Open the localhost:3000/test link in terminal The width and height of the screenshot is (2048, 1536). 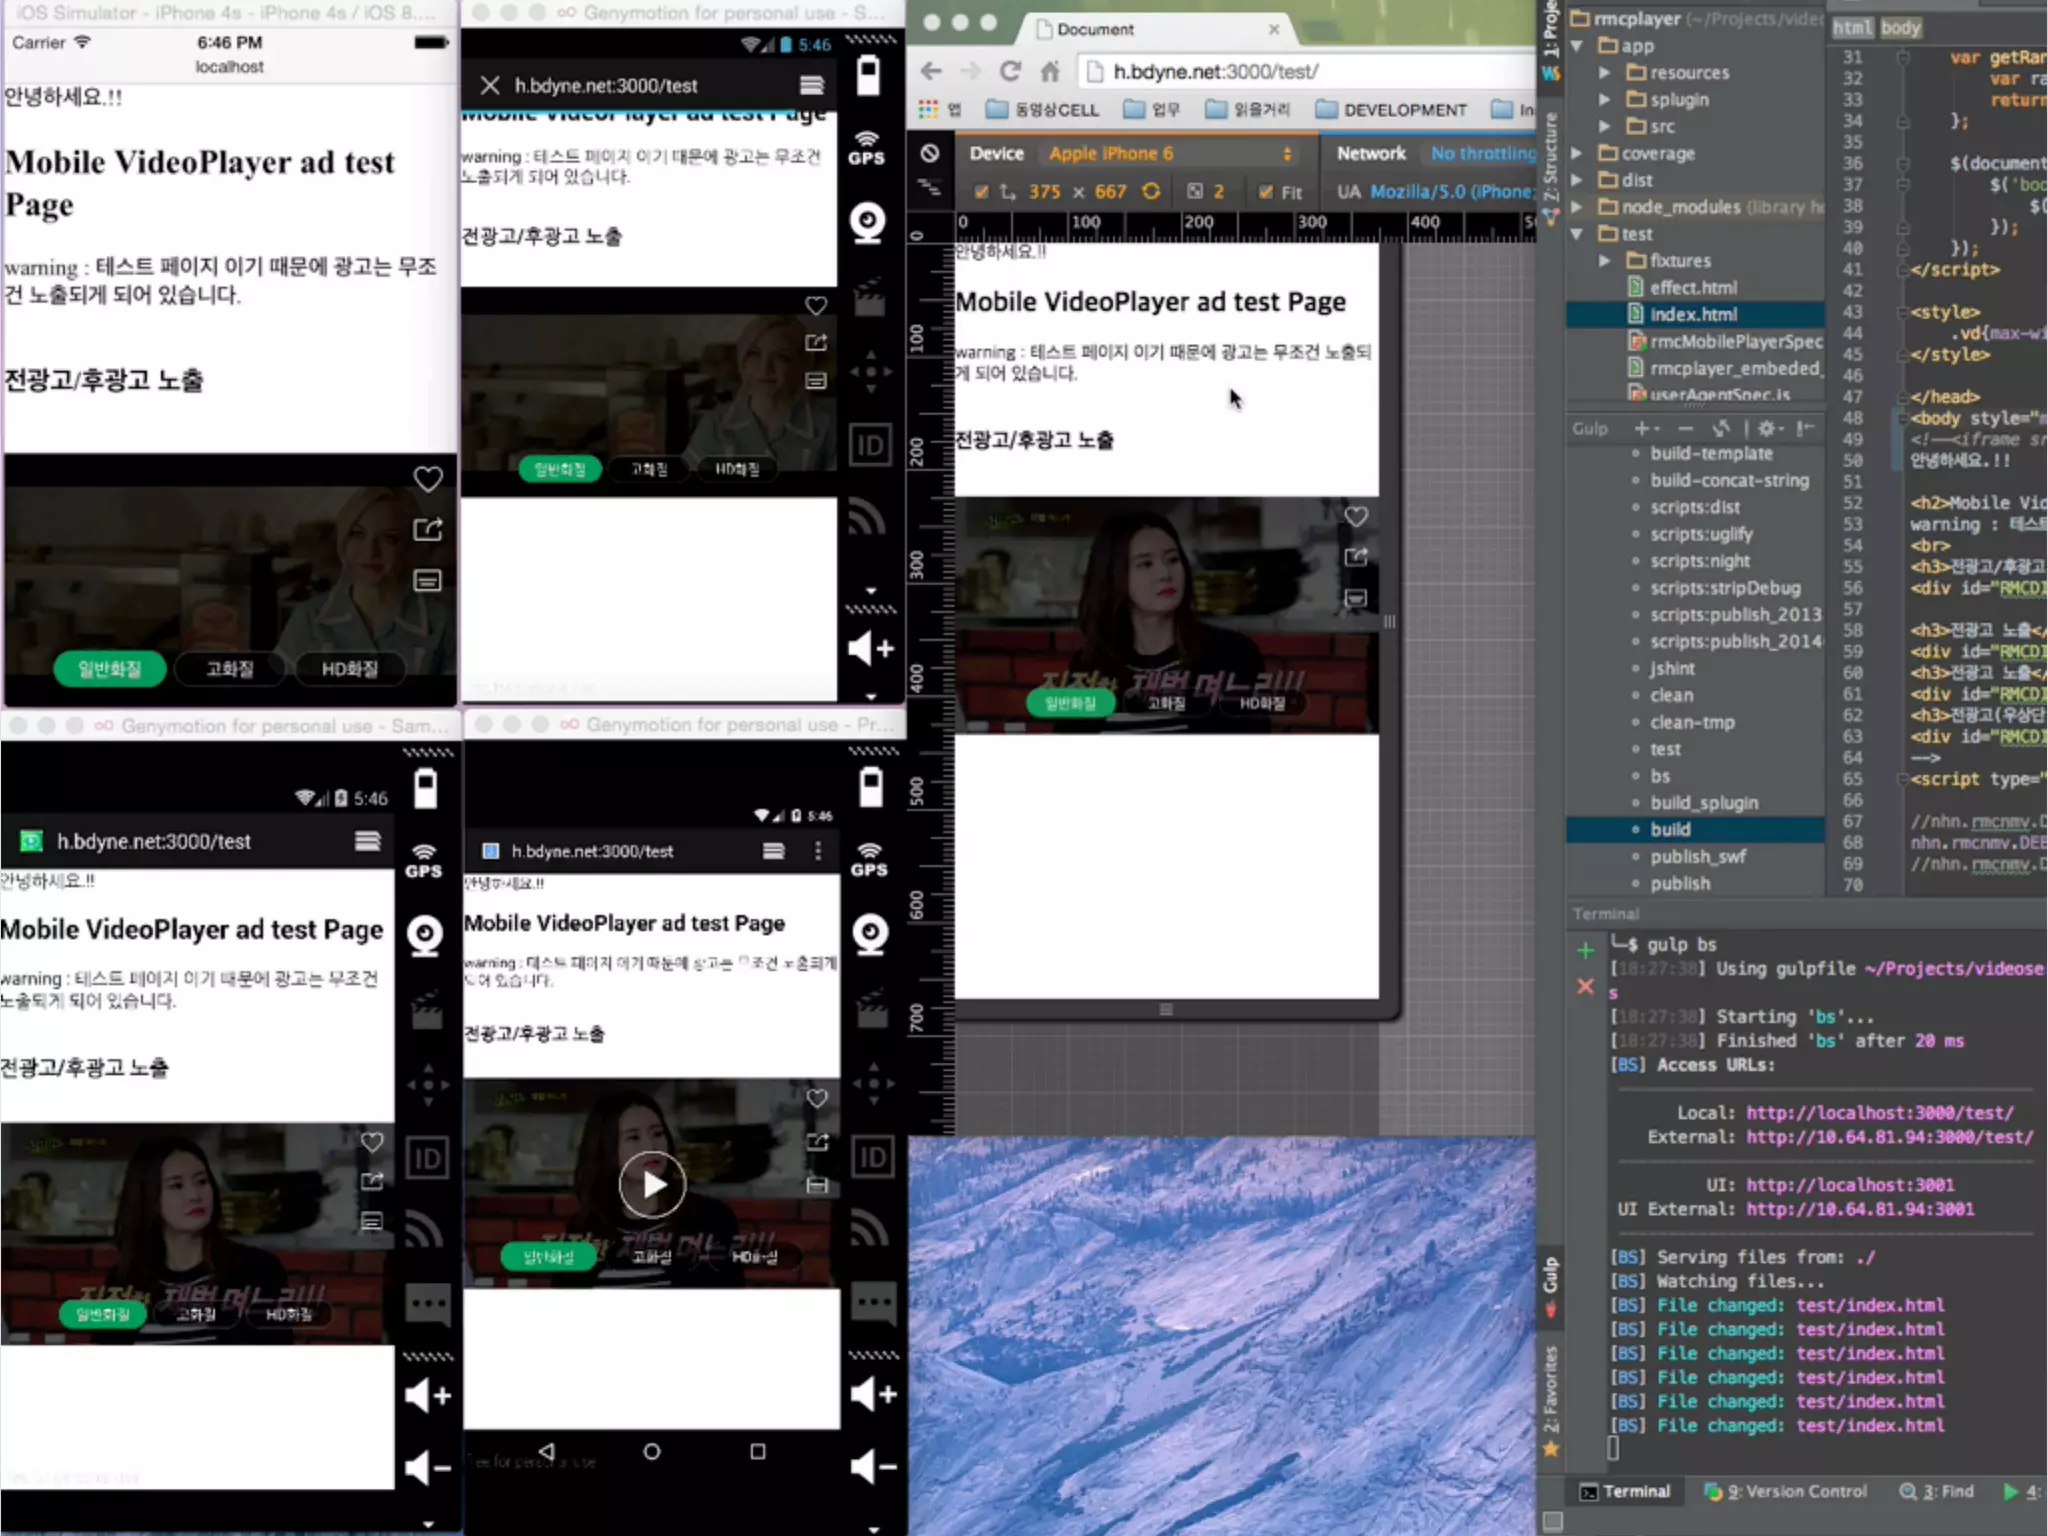(x=1880, y=1113)
